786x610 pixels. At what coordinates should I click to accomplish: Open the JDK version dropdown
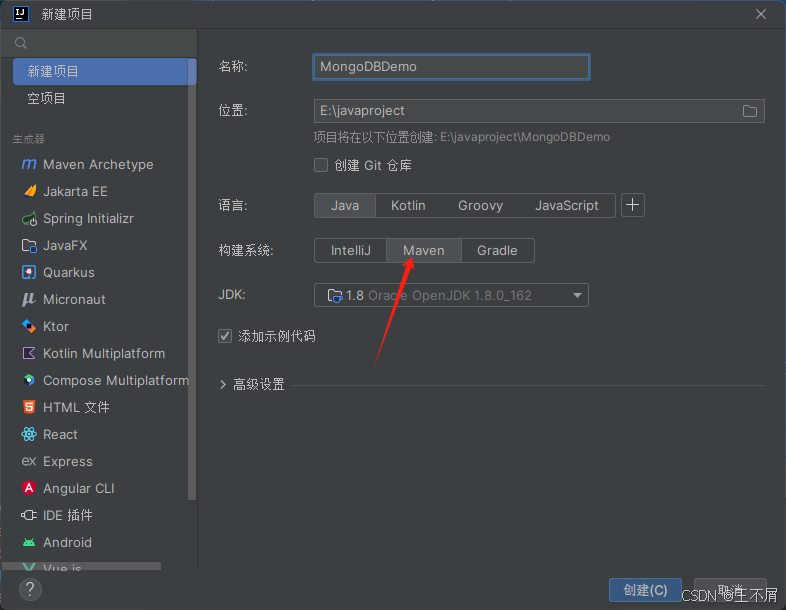point(451,295)
